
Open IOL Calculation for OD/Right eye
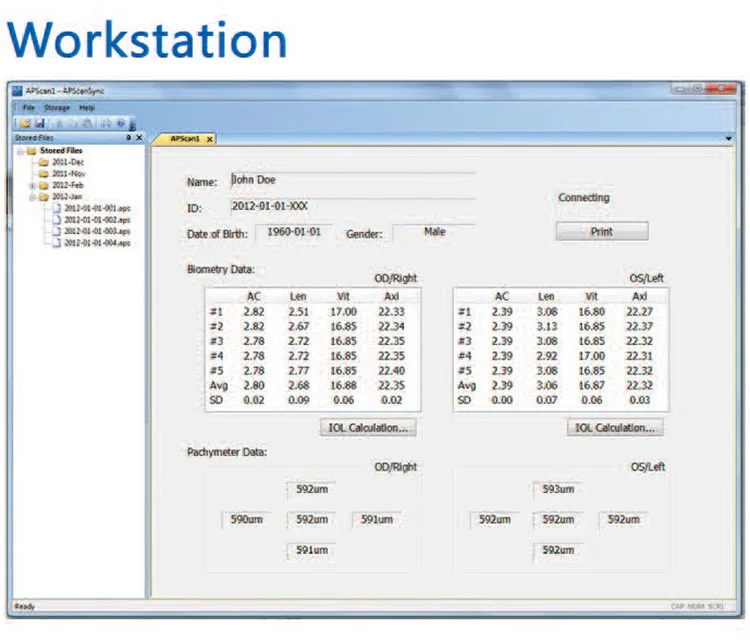[368, 427]
